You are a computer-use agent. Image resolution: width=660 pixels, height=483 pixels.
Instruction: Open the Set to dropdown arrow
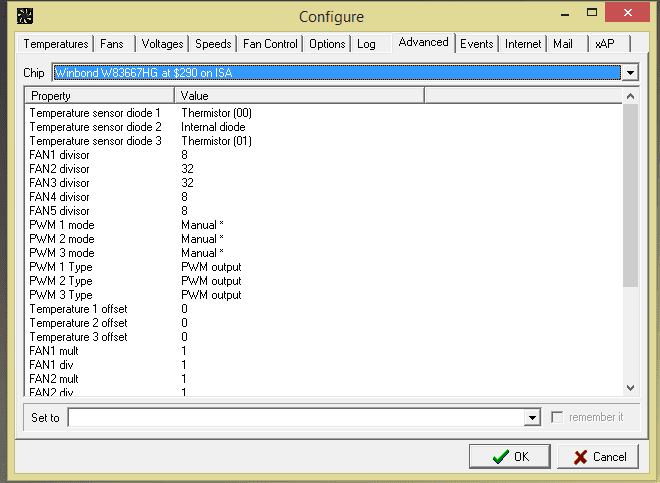point(532,418)
